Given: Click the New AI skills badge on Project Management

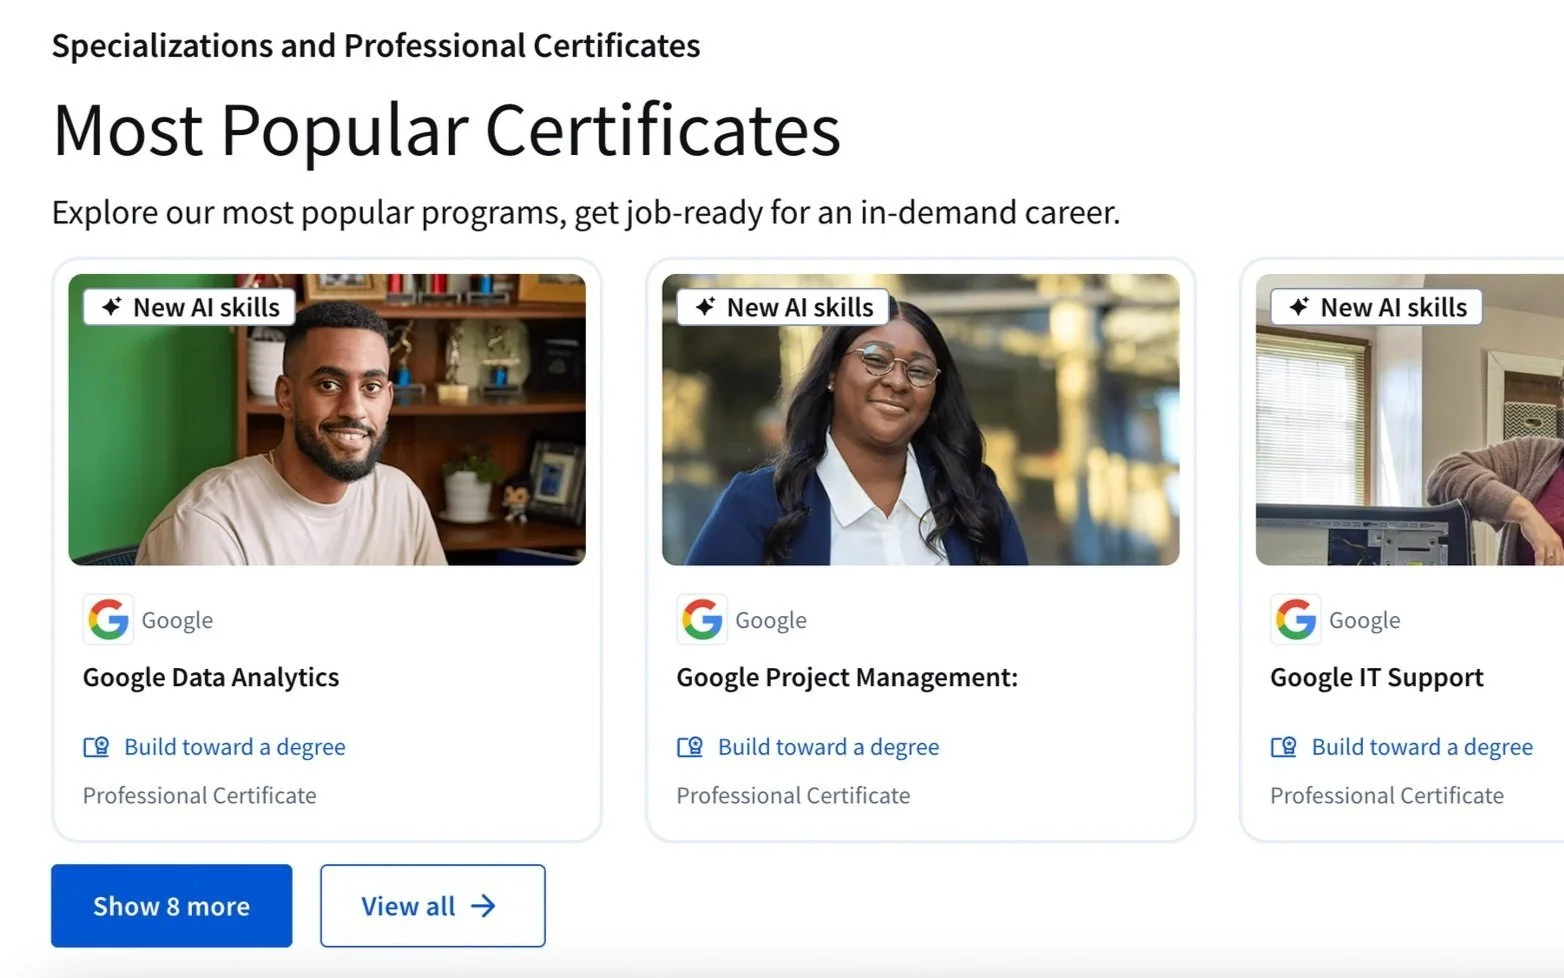Looking at the screenshot, I should [783, 307].
